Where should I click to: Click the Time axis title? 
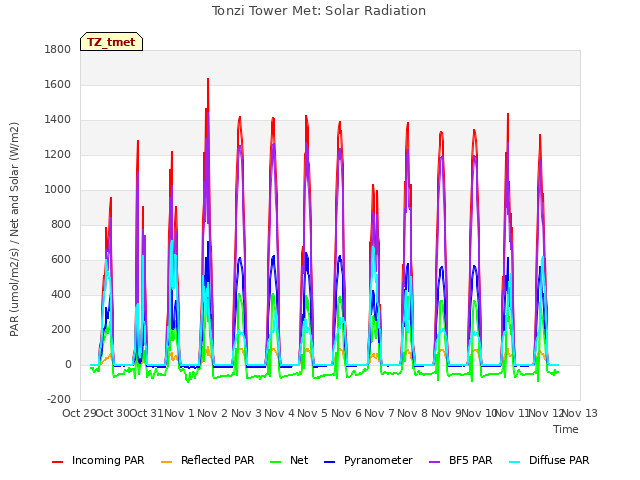pos(566,429)
